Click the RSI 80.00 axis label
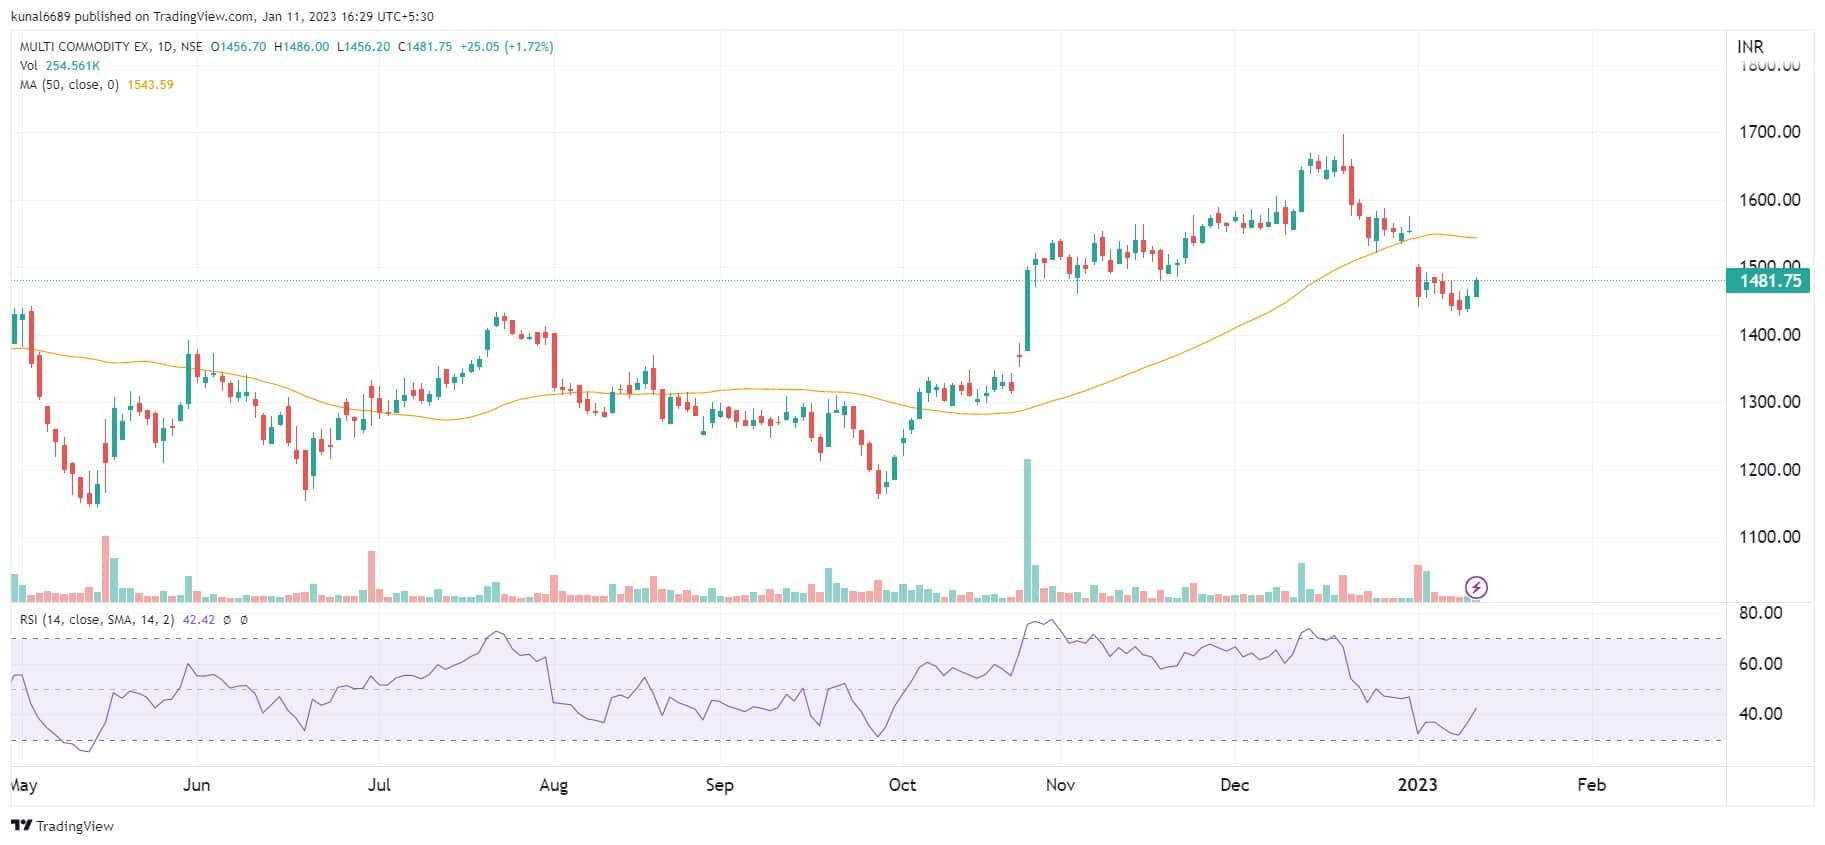This screenshot has height=845, width=1825. [x=1760, y=613]
